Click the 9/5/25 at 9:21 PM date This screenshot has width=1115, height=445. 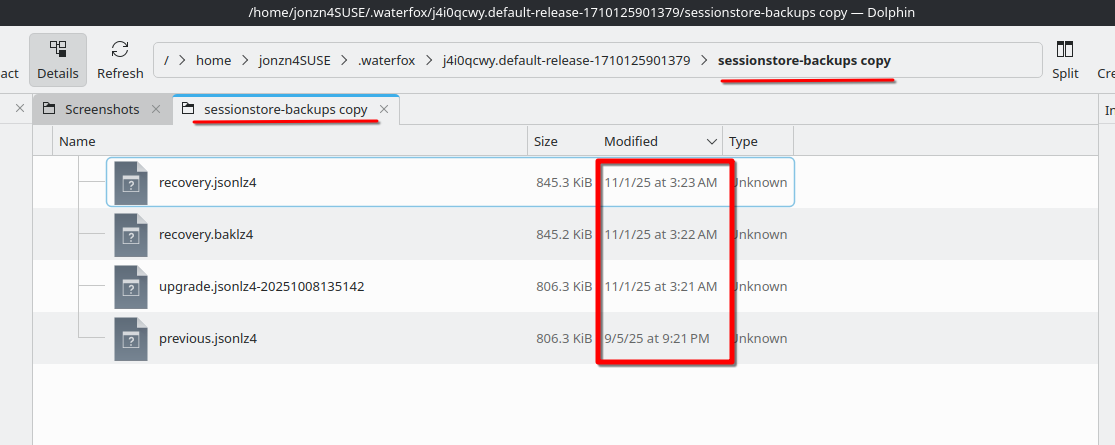click(x=657, y=338)
